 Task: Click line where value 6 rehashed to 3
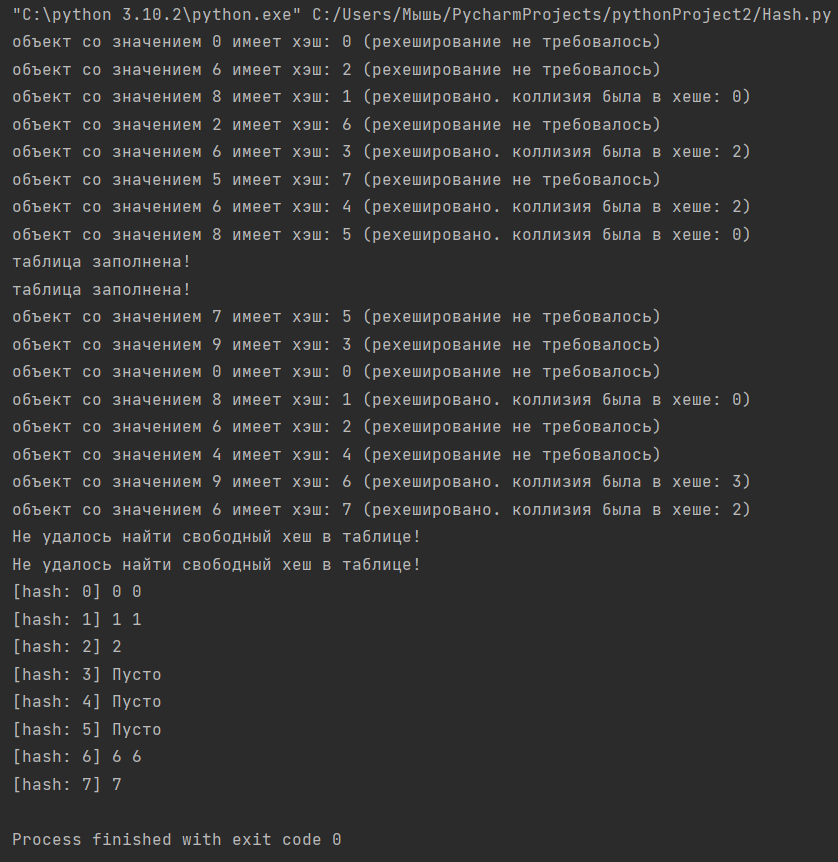pos(381,152)
